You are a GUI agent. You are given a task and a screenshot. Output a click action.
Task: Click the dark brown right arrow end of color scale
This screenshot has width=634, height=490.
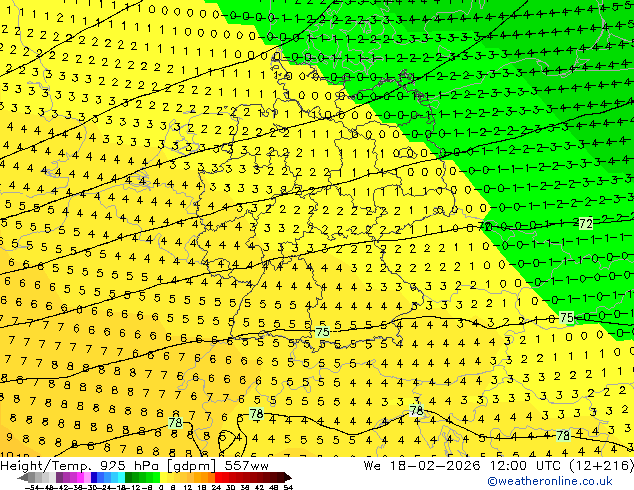click(x=288, y=478)
